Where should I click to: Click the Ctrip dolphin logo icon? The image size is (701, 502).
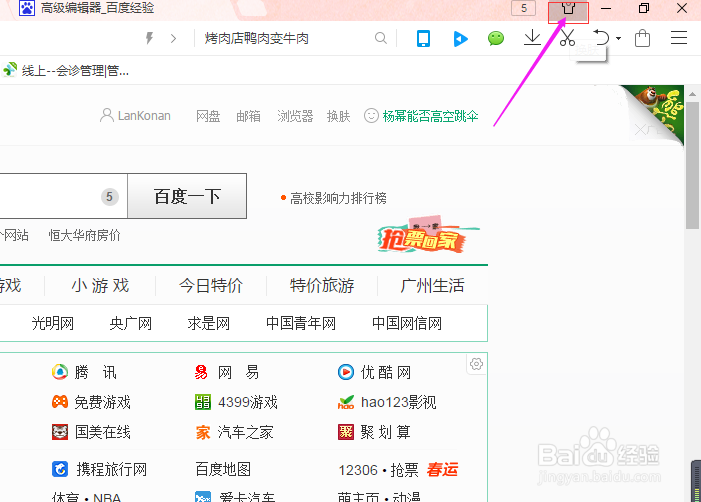60,469
